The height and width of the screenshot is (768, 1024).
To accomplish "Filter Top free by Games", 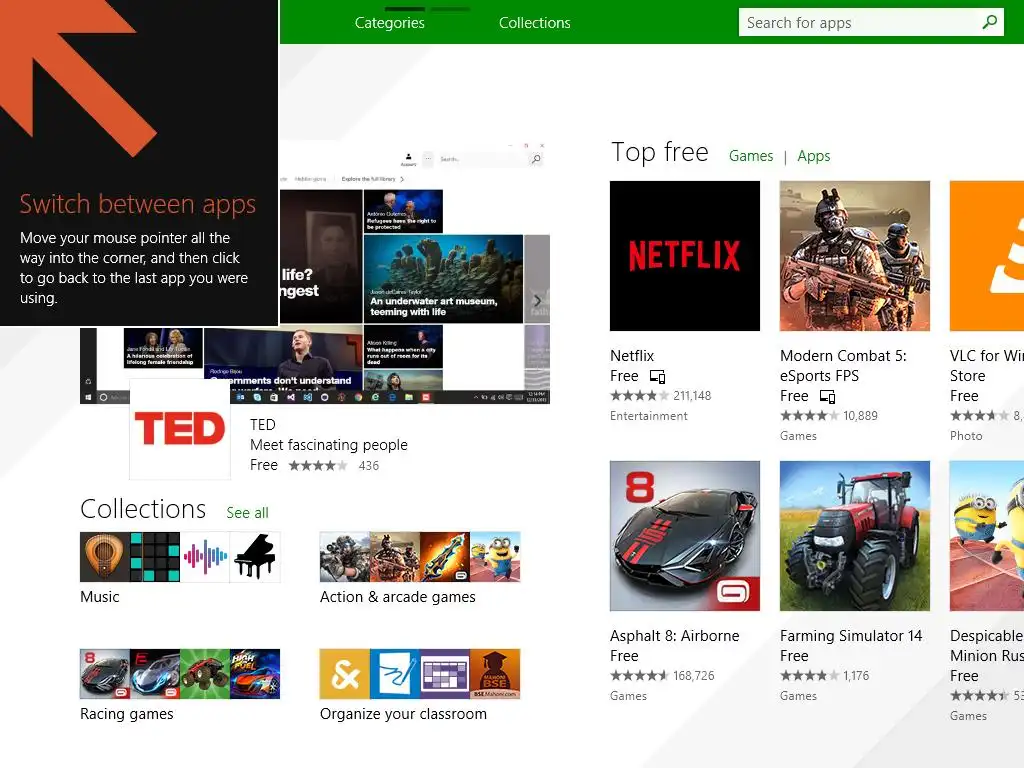I will [x=750, y=156].
